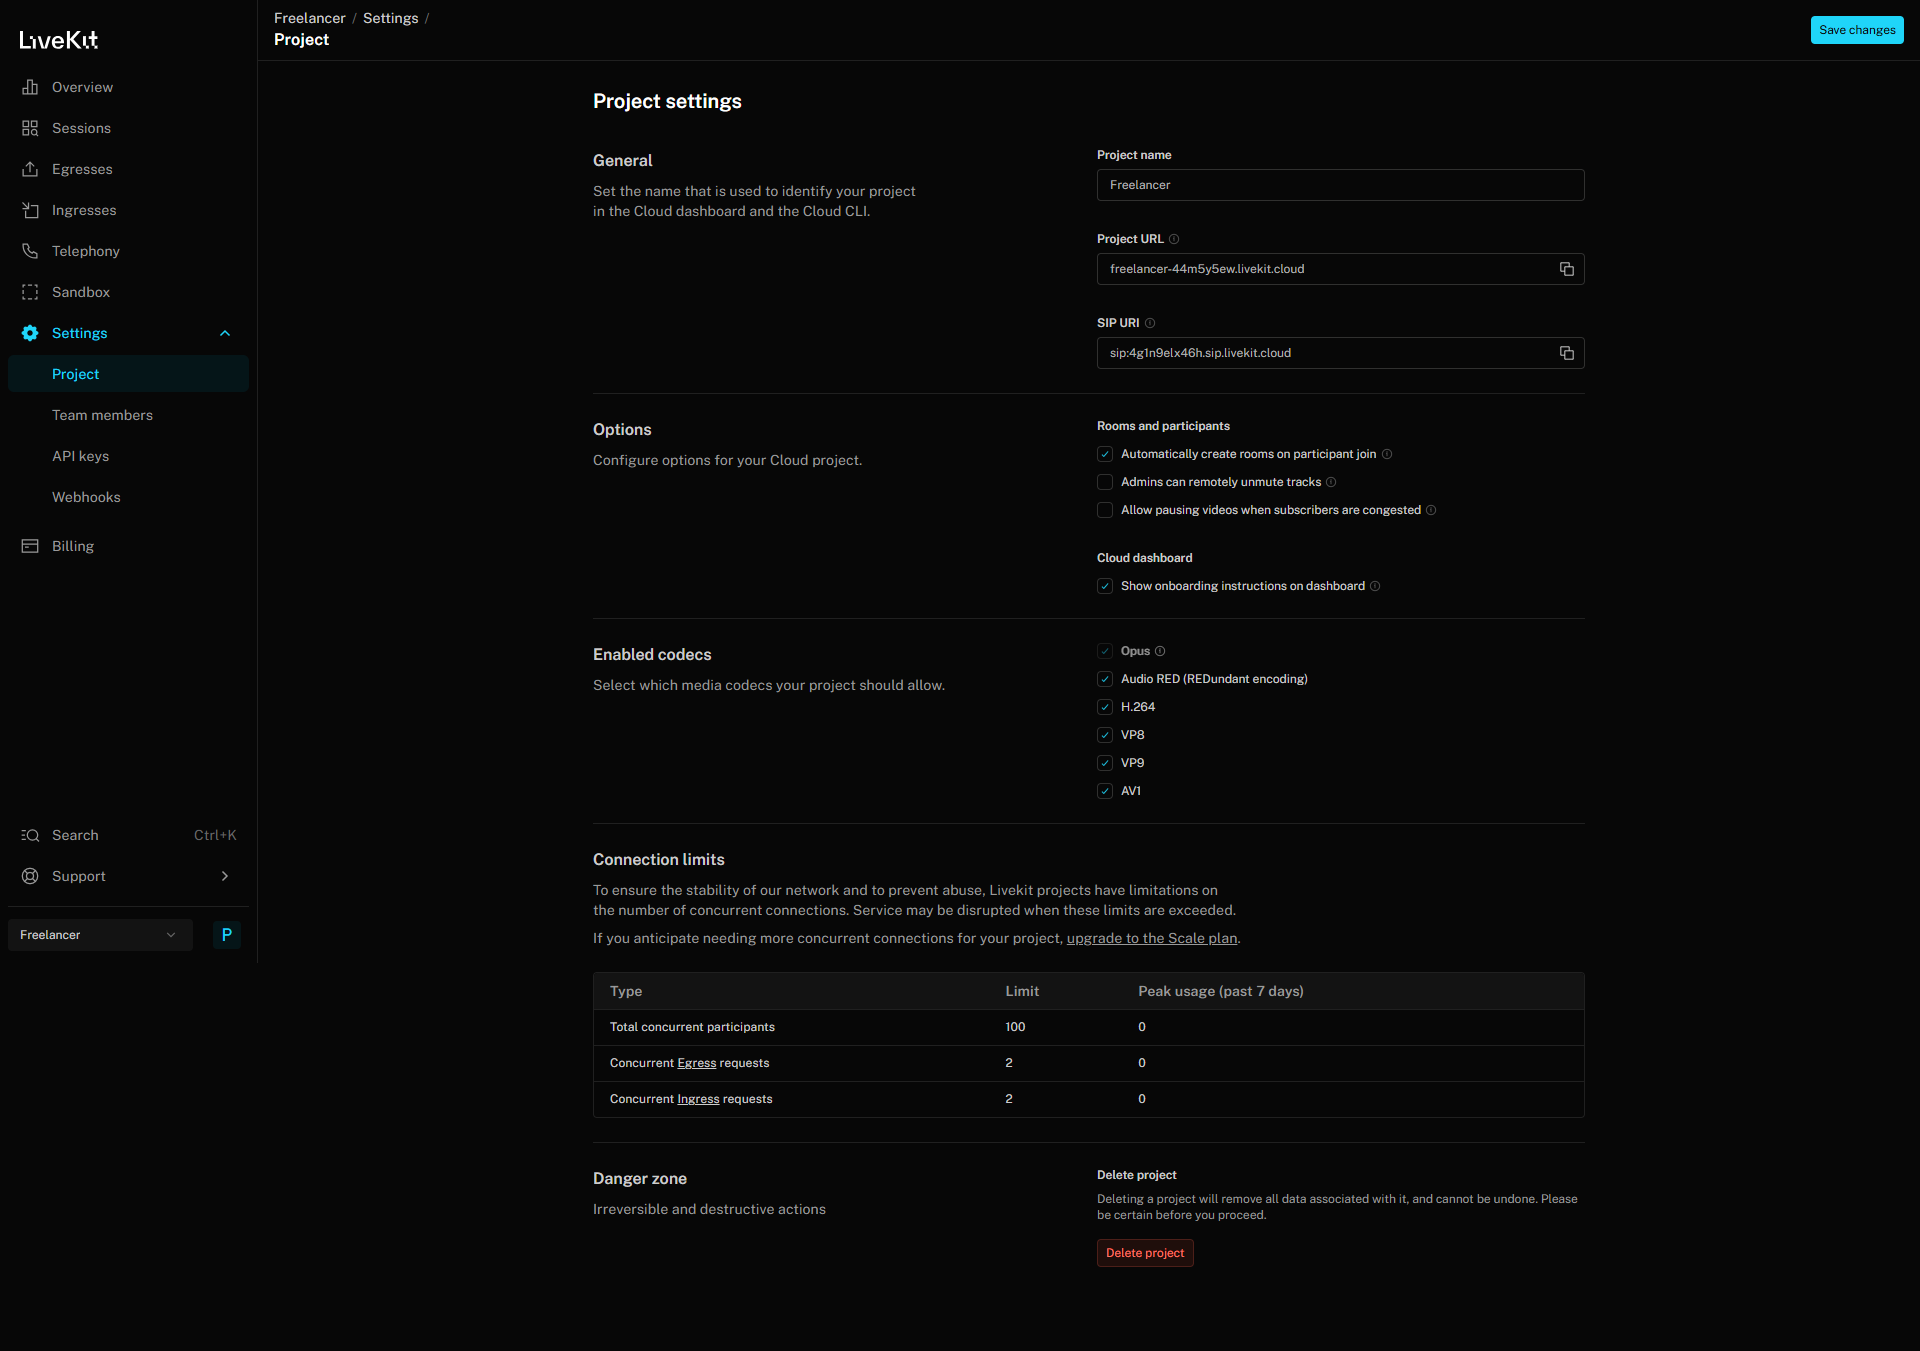Click the SIP URI field
This screenshot has width=1920, height=1351.
coord(1340,353)
